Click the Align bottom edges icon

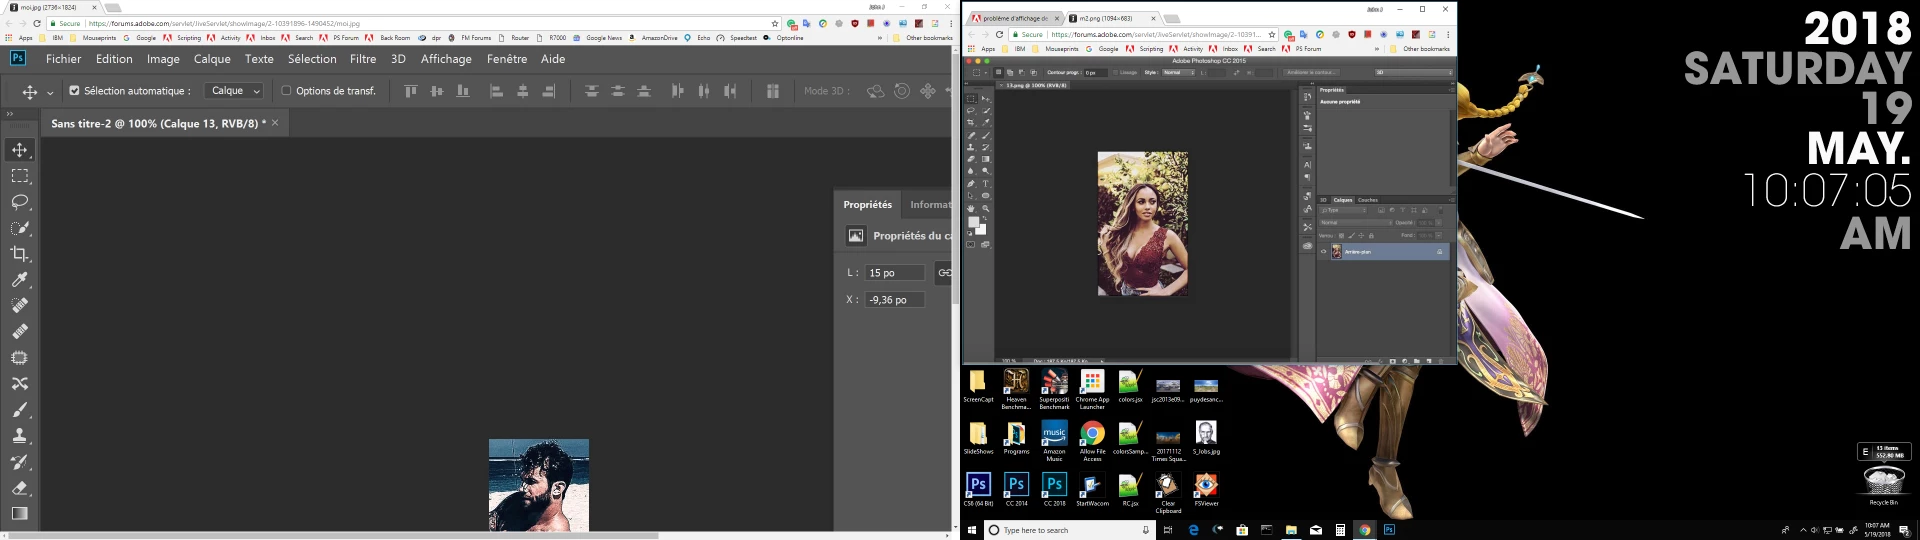point(462,91)
